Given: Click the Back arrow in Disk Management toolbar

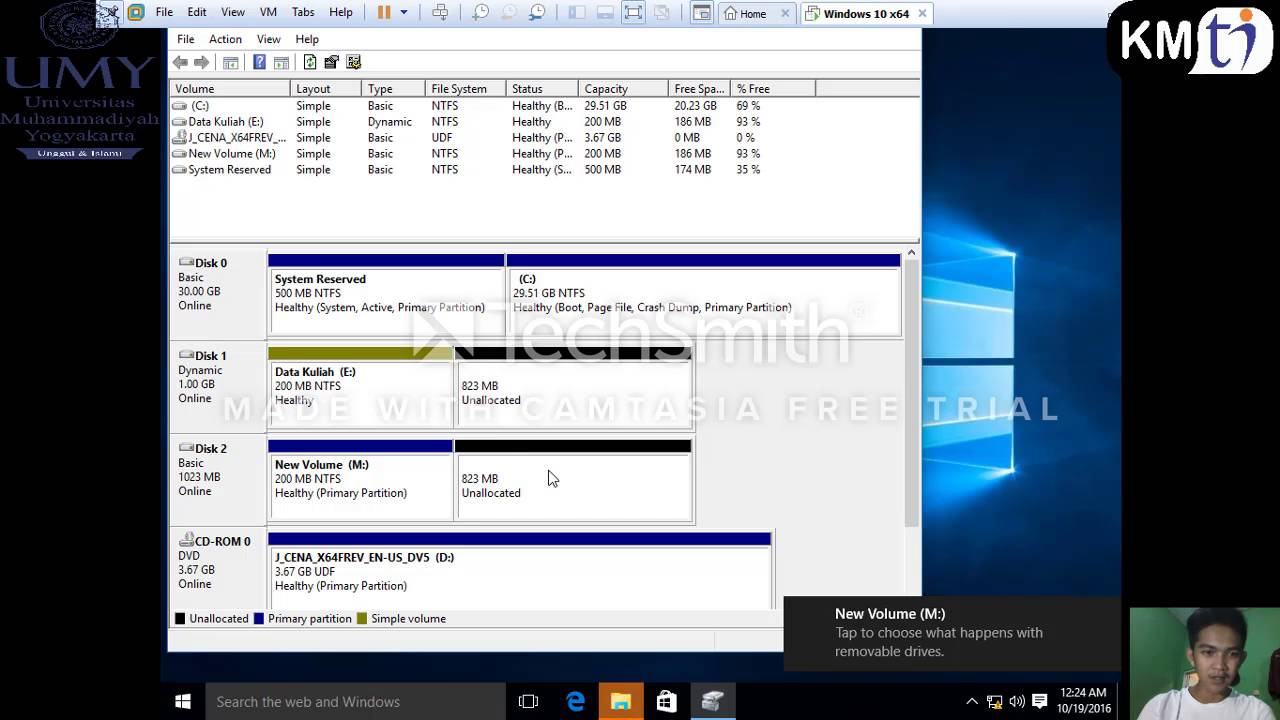Looking at the screenshot, I should 180,62.
